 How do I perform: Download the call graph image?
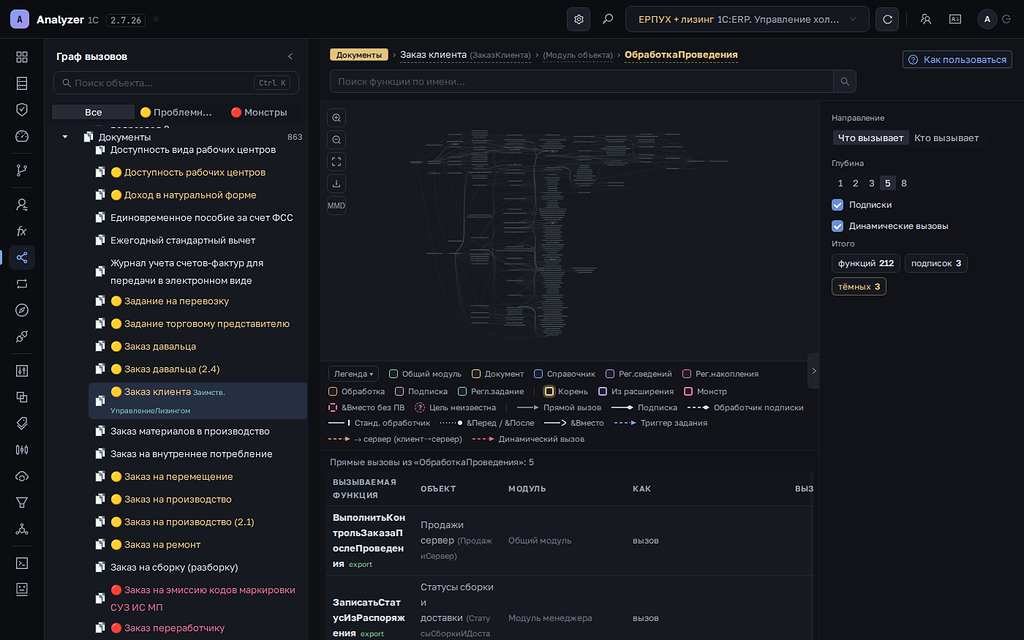(336, 184)
